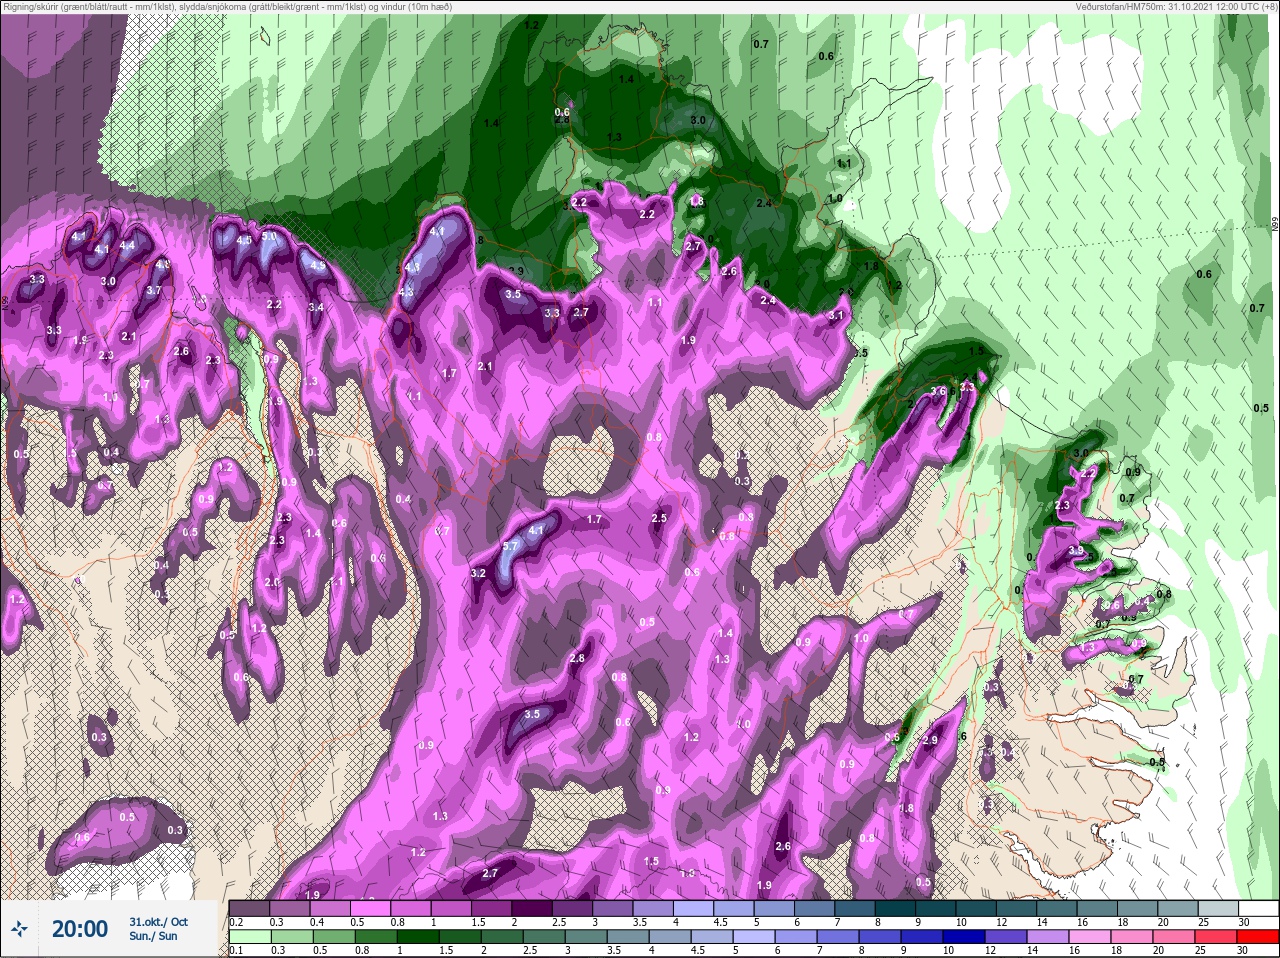Click the '5.7' precipitation value on map
Image resolution: width=1280 pixels, height=958 pixels.
tap(510, 547)
